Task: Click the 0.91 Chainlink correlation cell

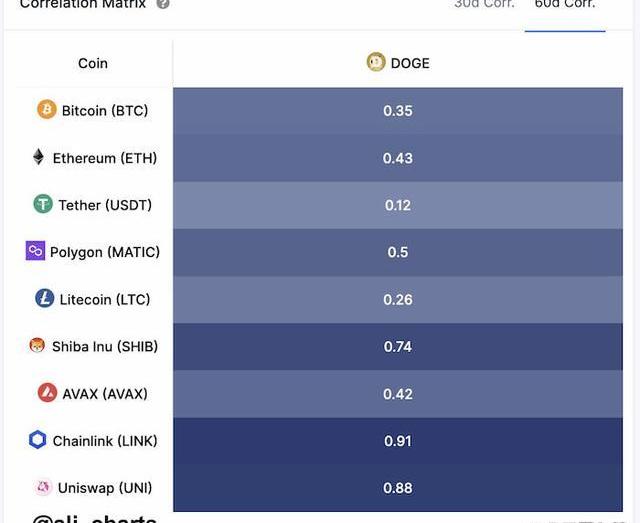Action: pos(398,441)
